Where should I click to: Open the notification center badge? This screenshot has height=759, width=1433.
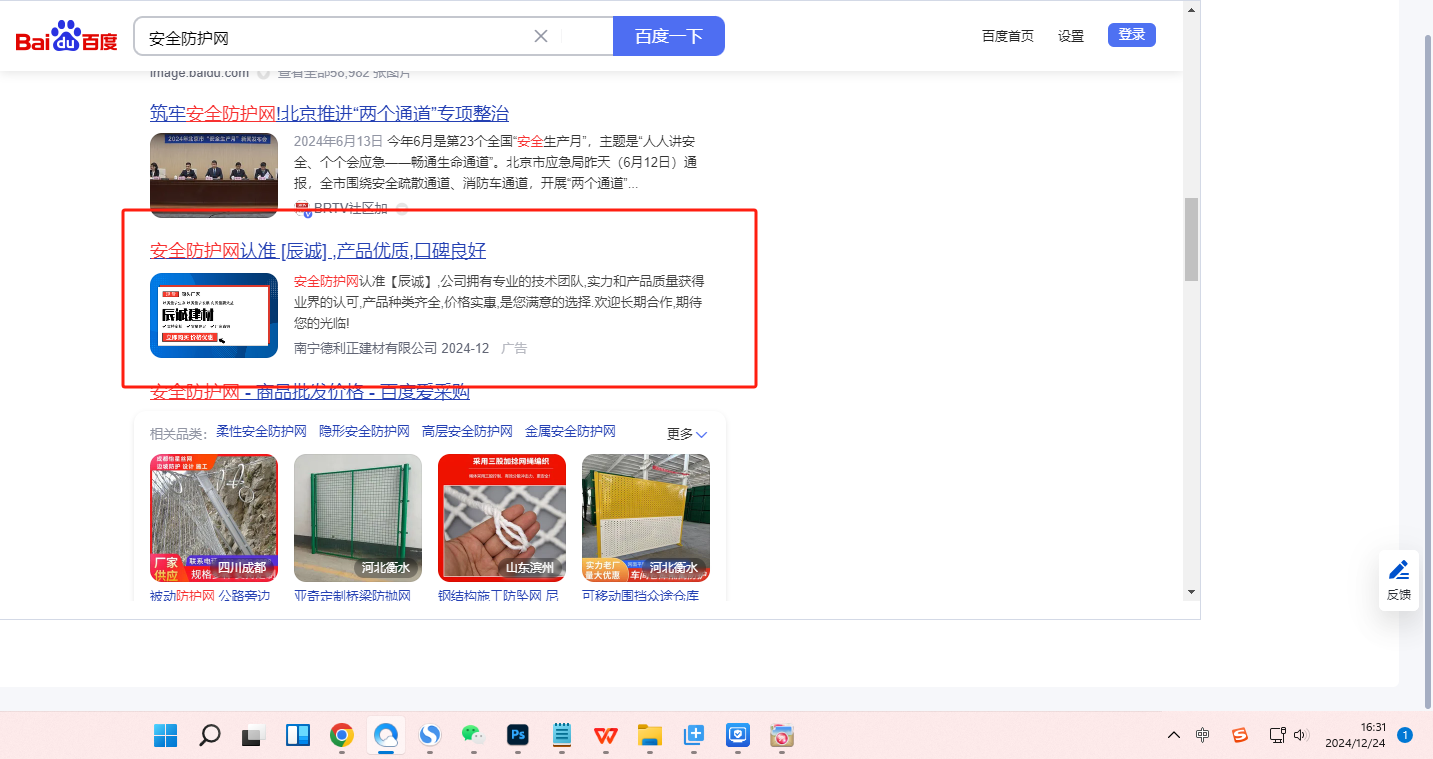pos(1405,735)
